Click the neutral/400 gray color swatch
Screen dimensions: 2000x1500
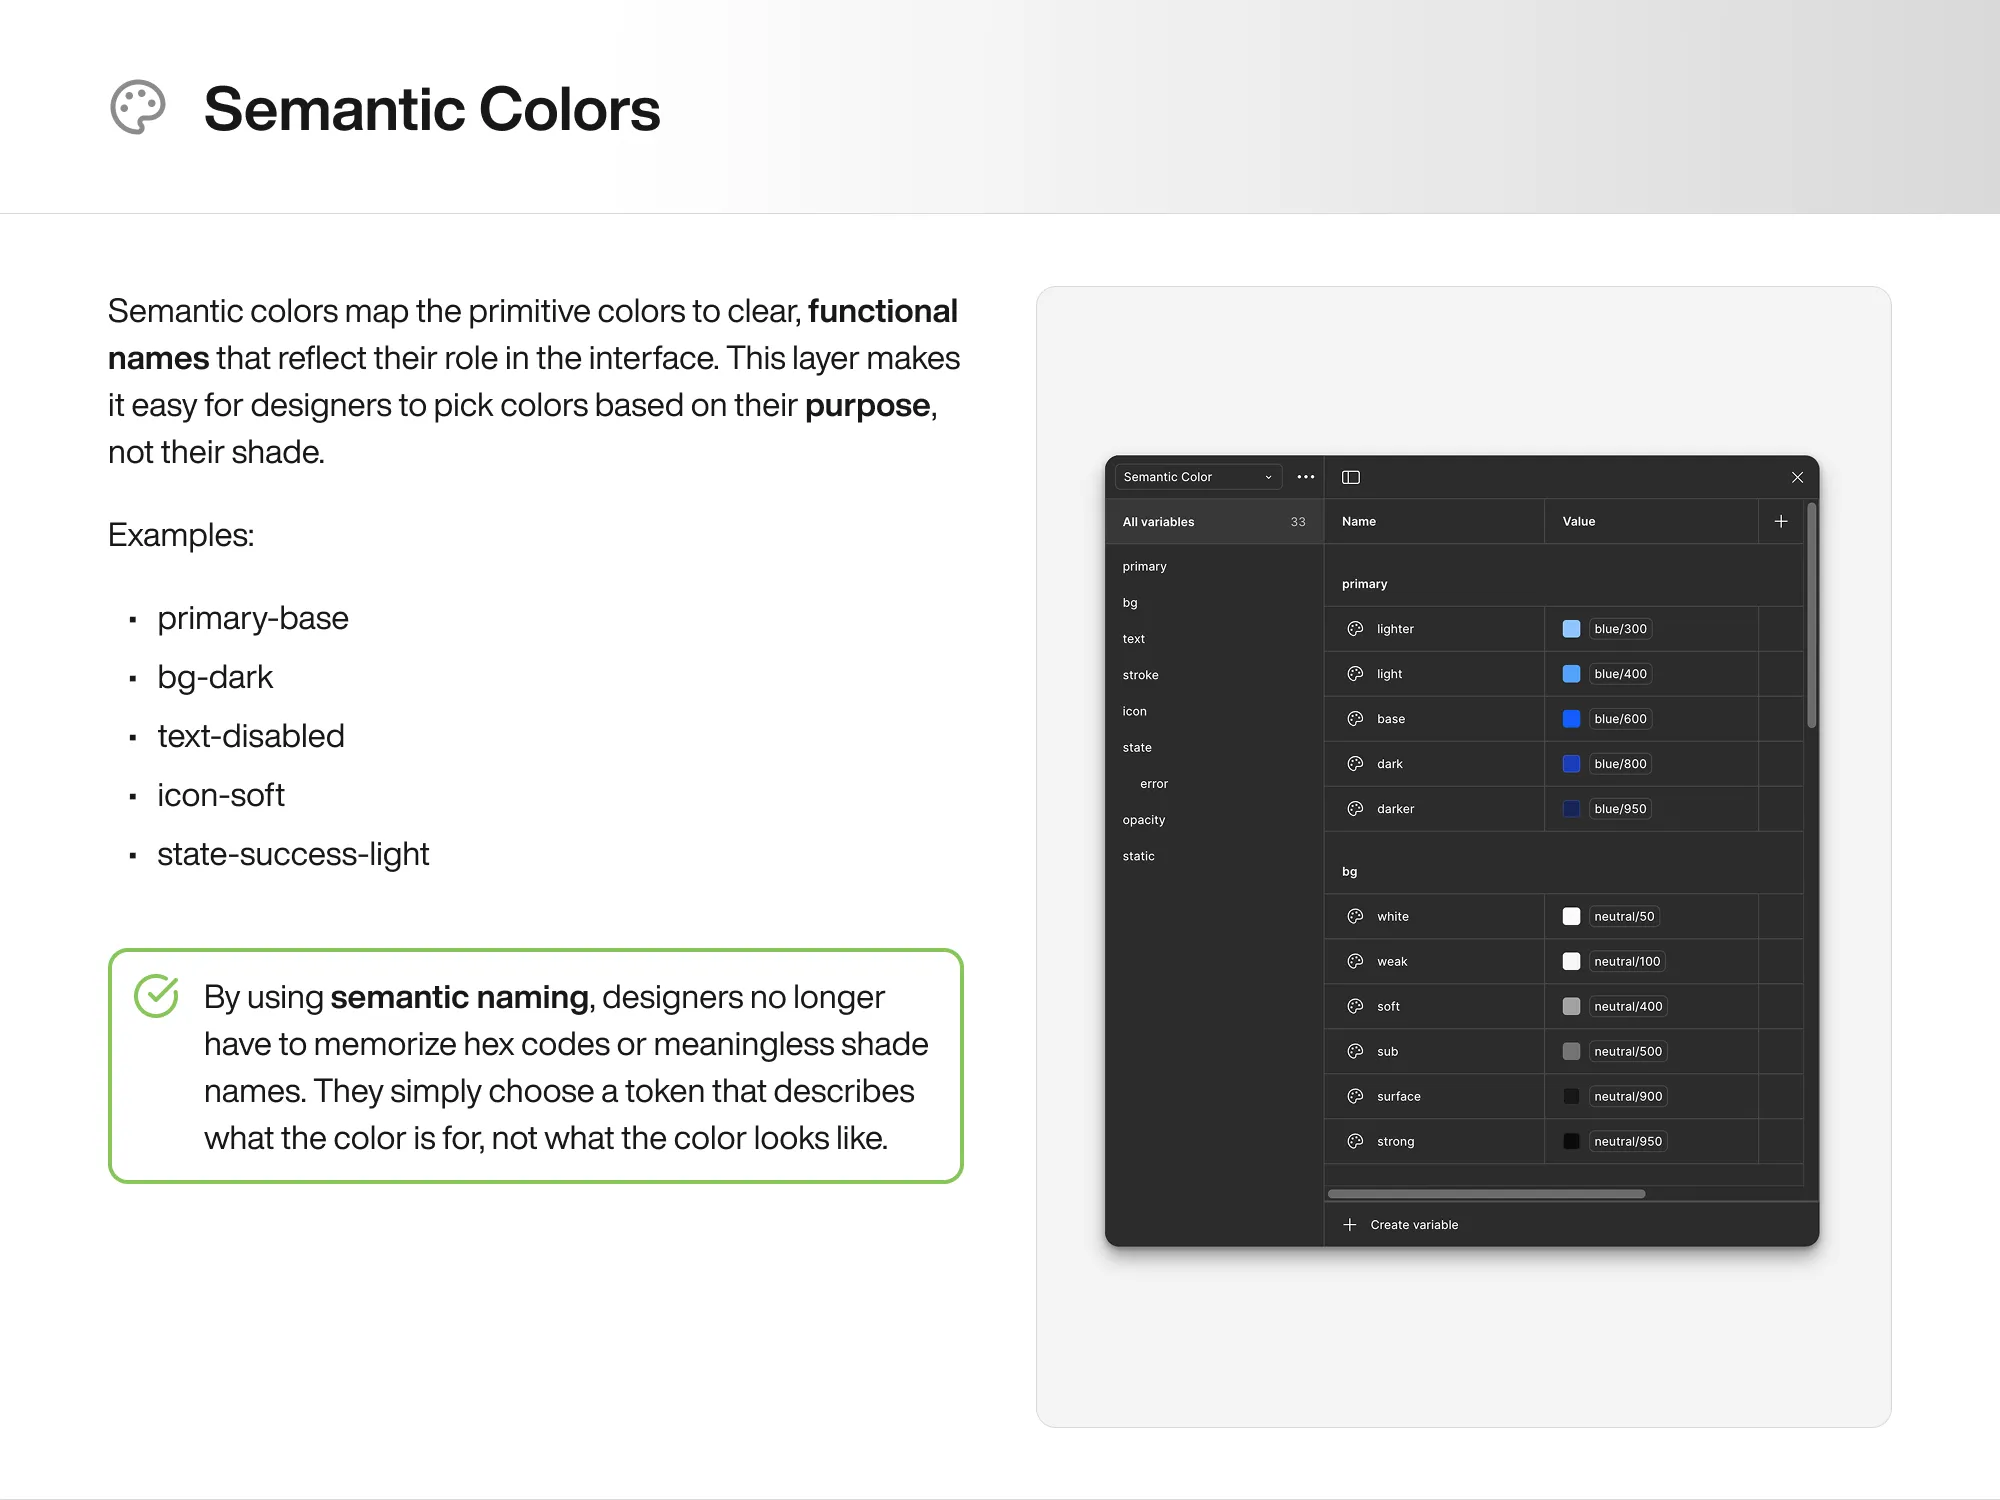(1571, 1006)
